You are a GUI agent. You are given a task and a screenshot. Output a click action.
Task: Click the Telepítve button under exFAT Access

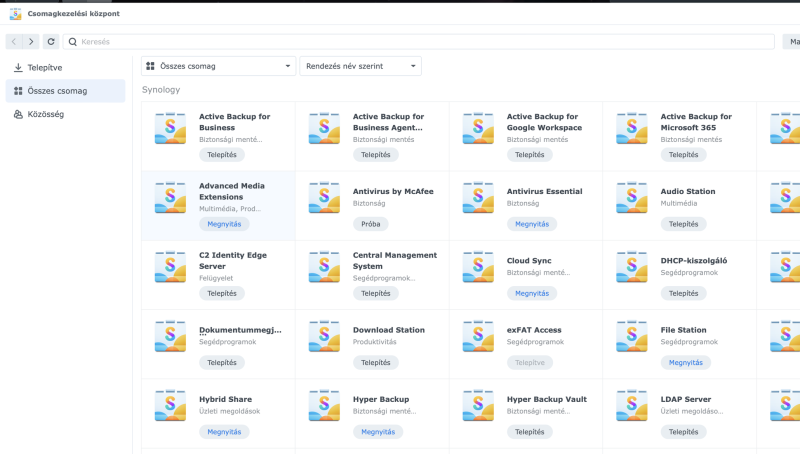(530, 363)
